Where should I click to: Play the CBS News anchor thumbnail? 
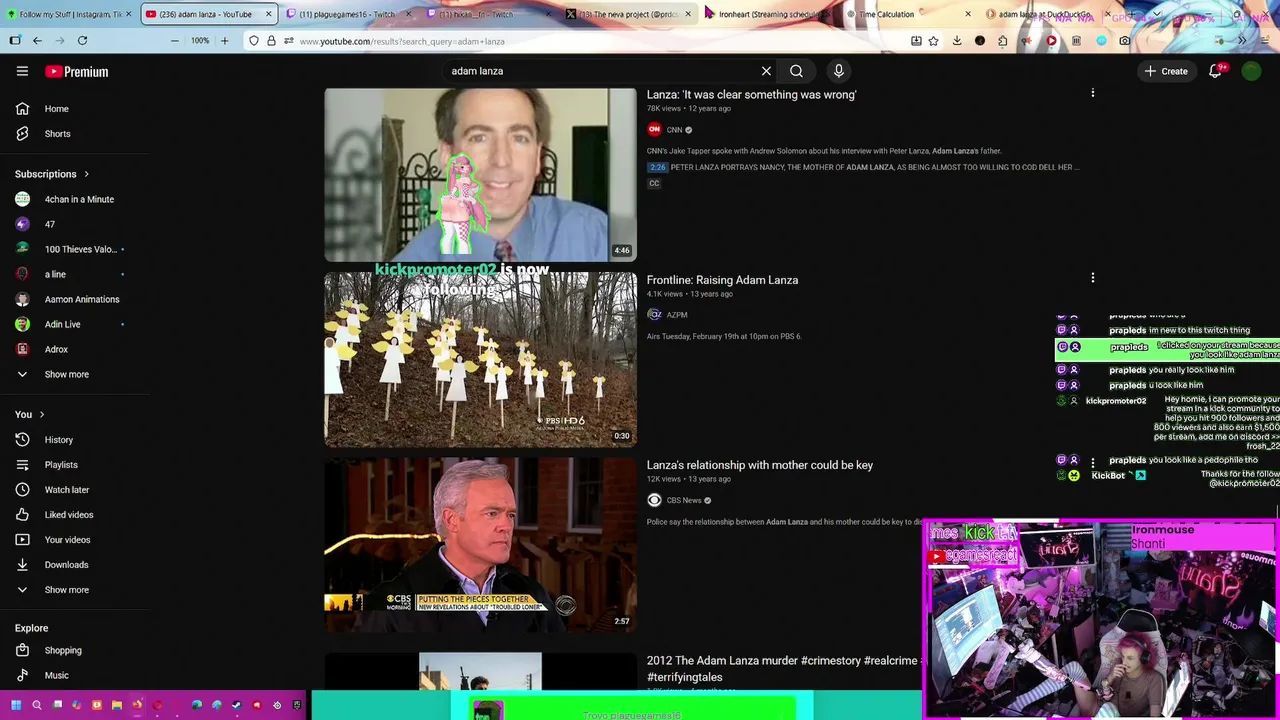pyautogui.click(x=480, y=545)
